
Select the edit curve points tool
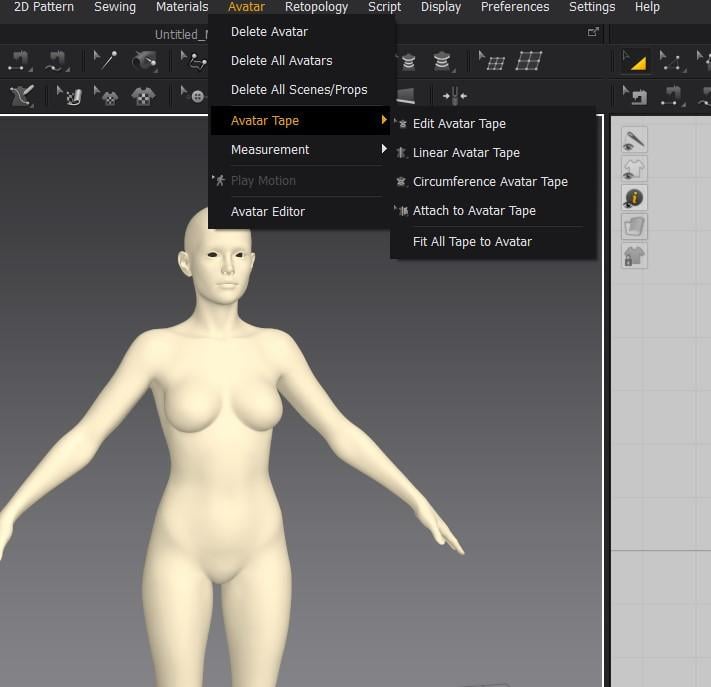(x=194, y=61)
